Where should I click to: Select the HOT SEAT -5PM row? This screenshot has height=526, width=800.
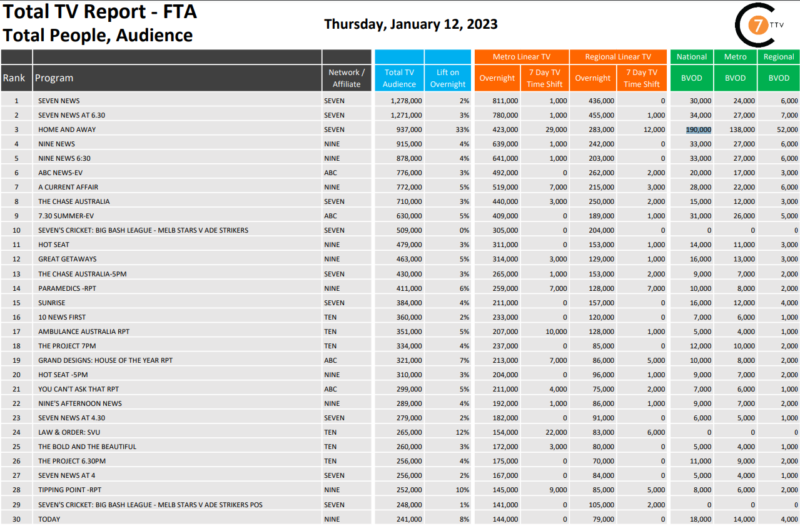pos(62,373)
